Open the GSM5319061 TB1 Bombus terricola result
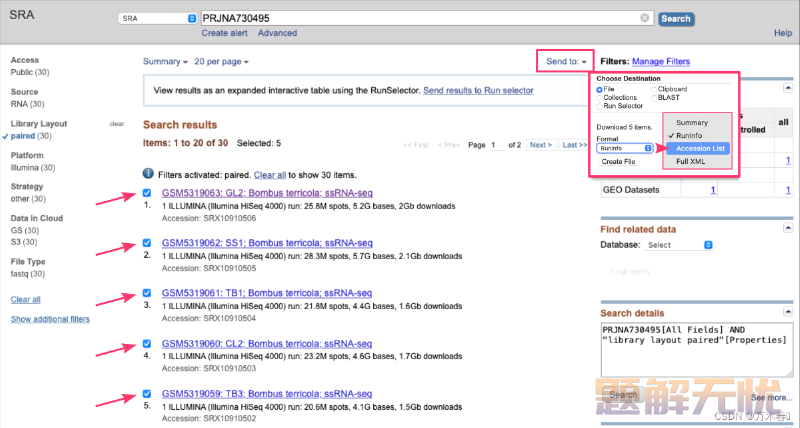 click(267, 293)
